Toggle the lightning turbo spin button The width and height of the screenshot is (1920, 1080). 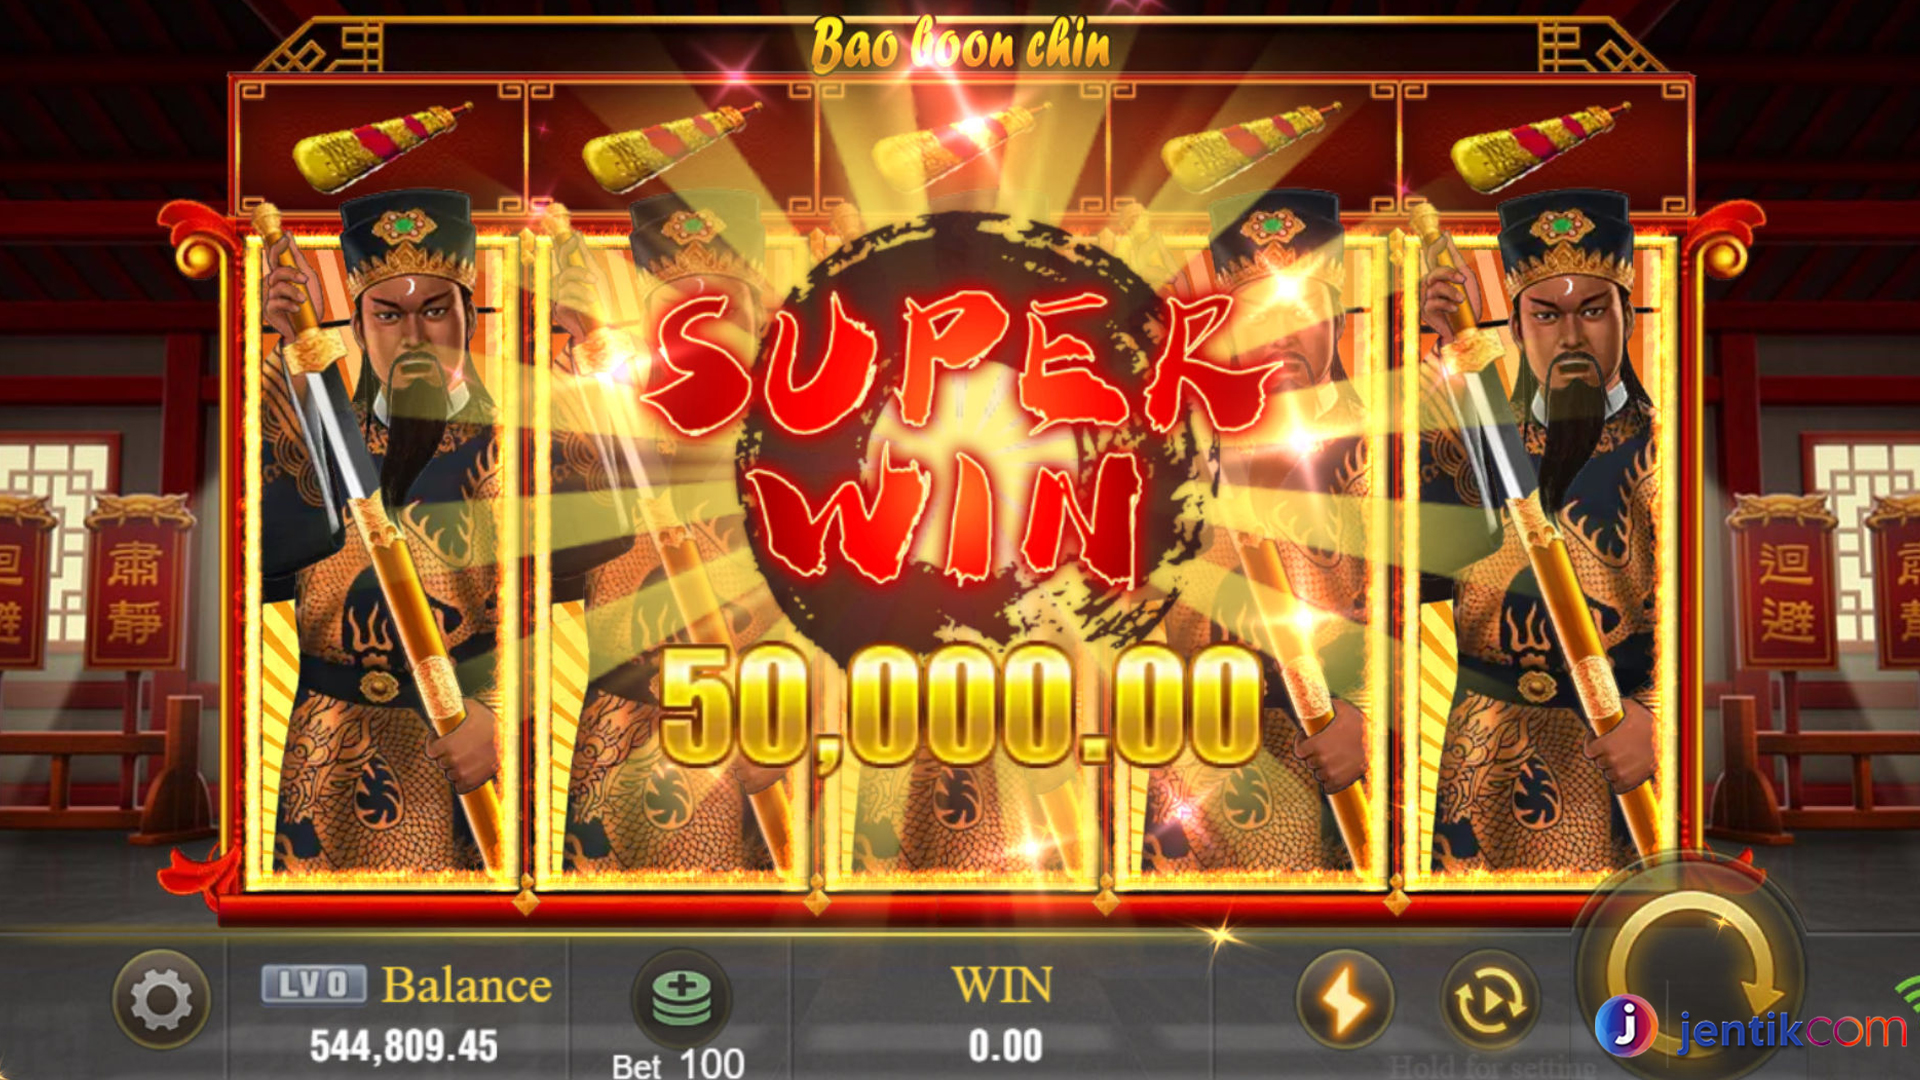click(1345, 999)
